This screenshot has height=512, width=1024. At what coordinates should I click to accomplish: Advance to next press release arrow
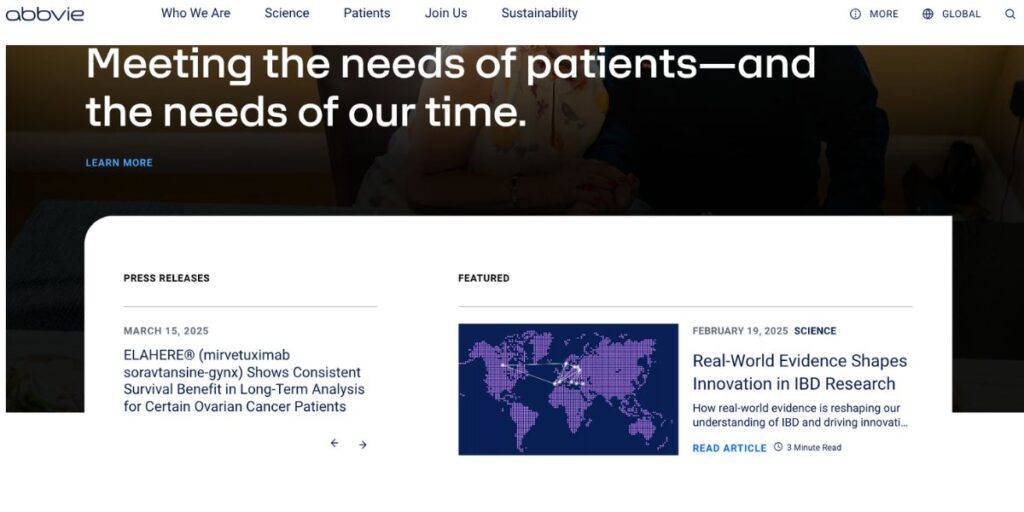(x=362, y=444)
